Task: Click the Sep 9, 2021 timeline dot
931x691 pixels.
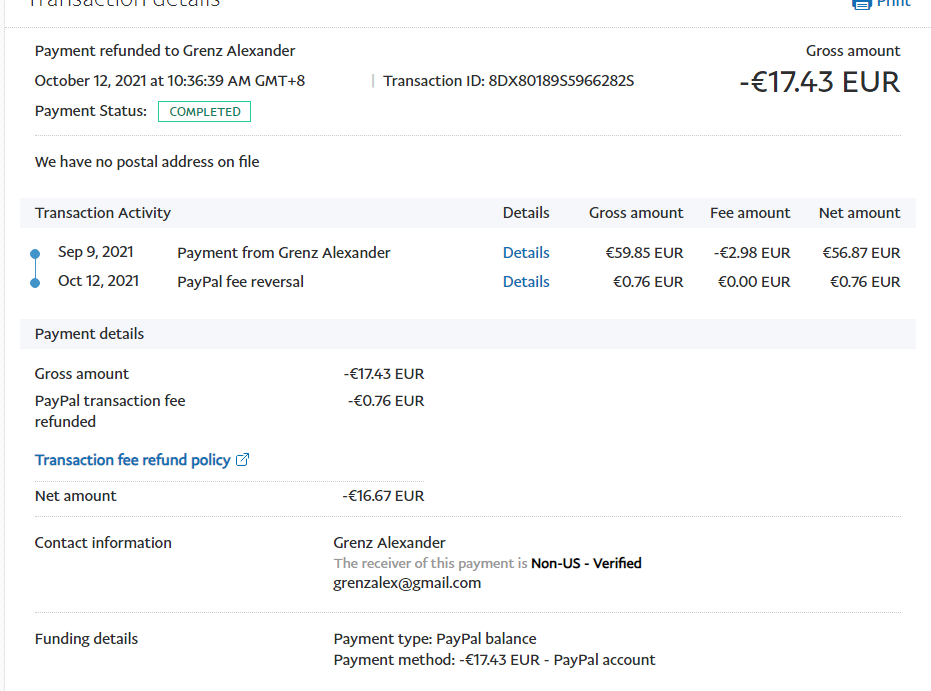Action: (x=35, y=254)
